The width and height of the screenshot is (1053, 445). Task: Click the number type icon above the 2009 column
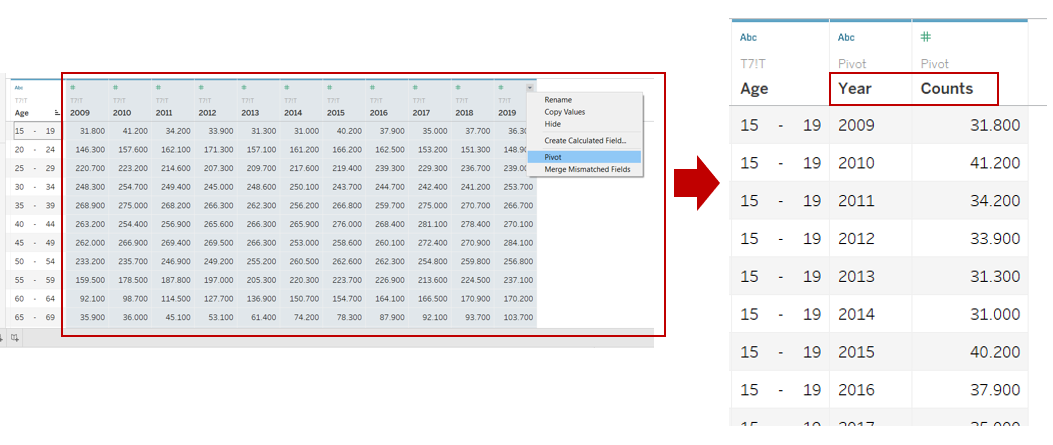tap(73, 87)
